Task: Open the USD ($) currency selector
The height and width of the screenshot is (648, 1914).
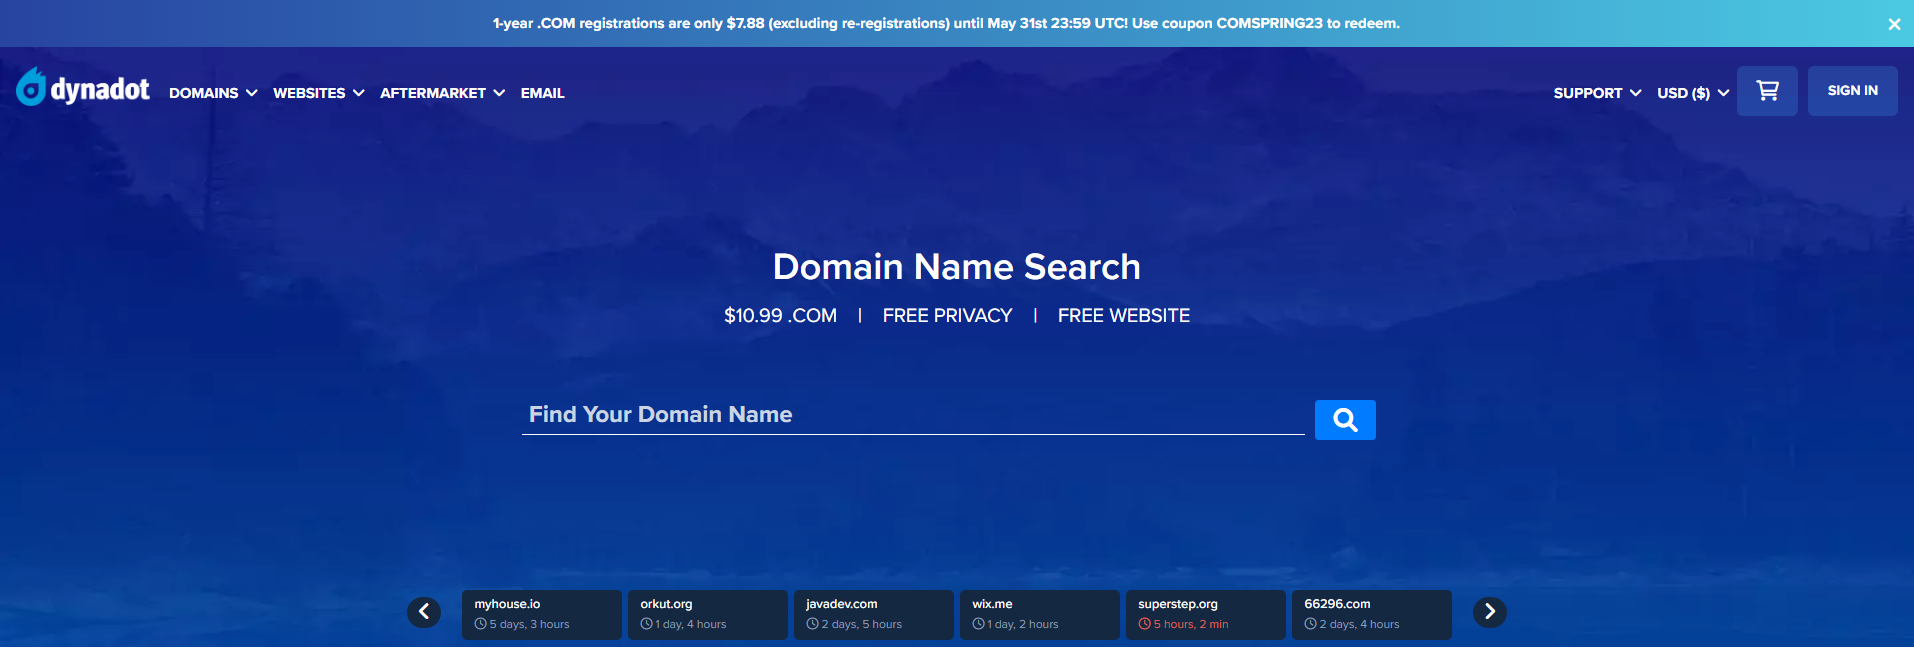Action: pos(1692,93)
